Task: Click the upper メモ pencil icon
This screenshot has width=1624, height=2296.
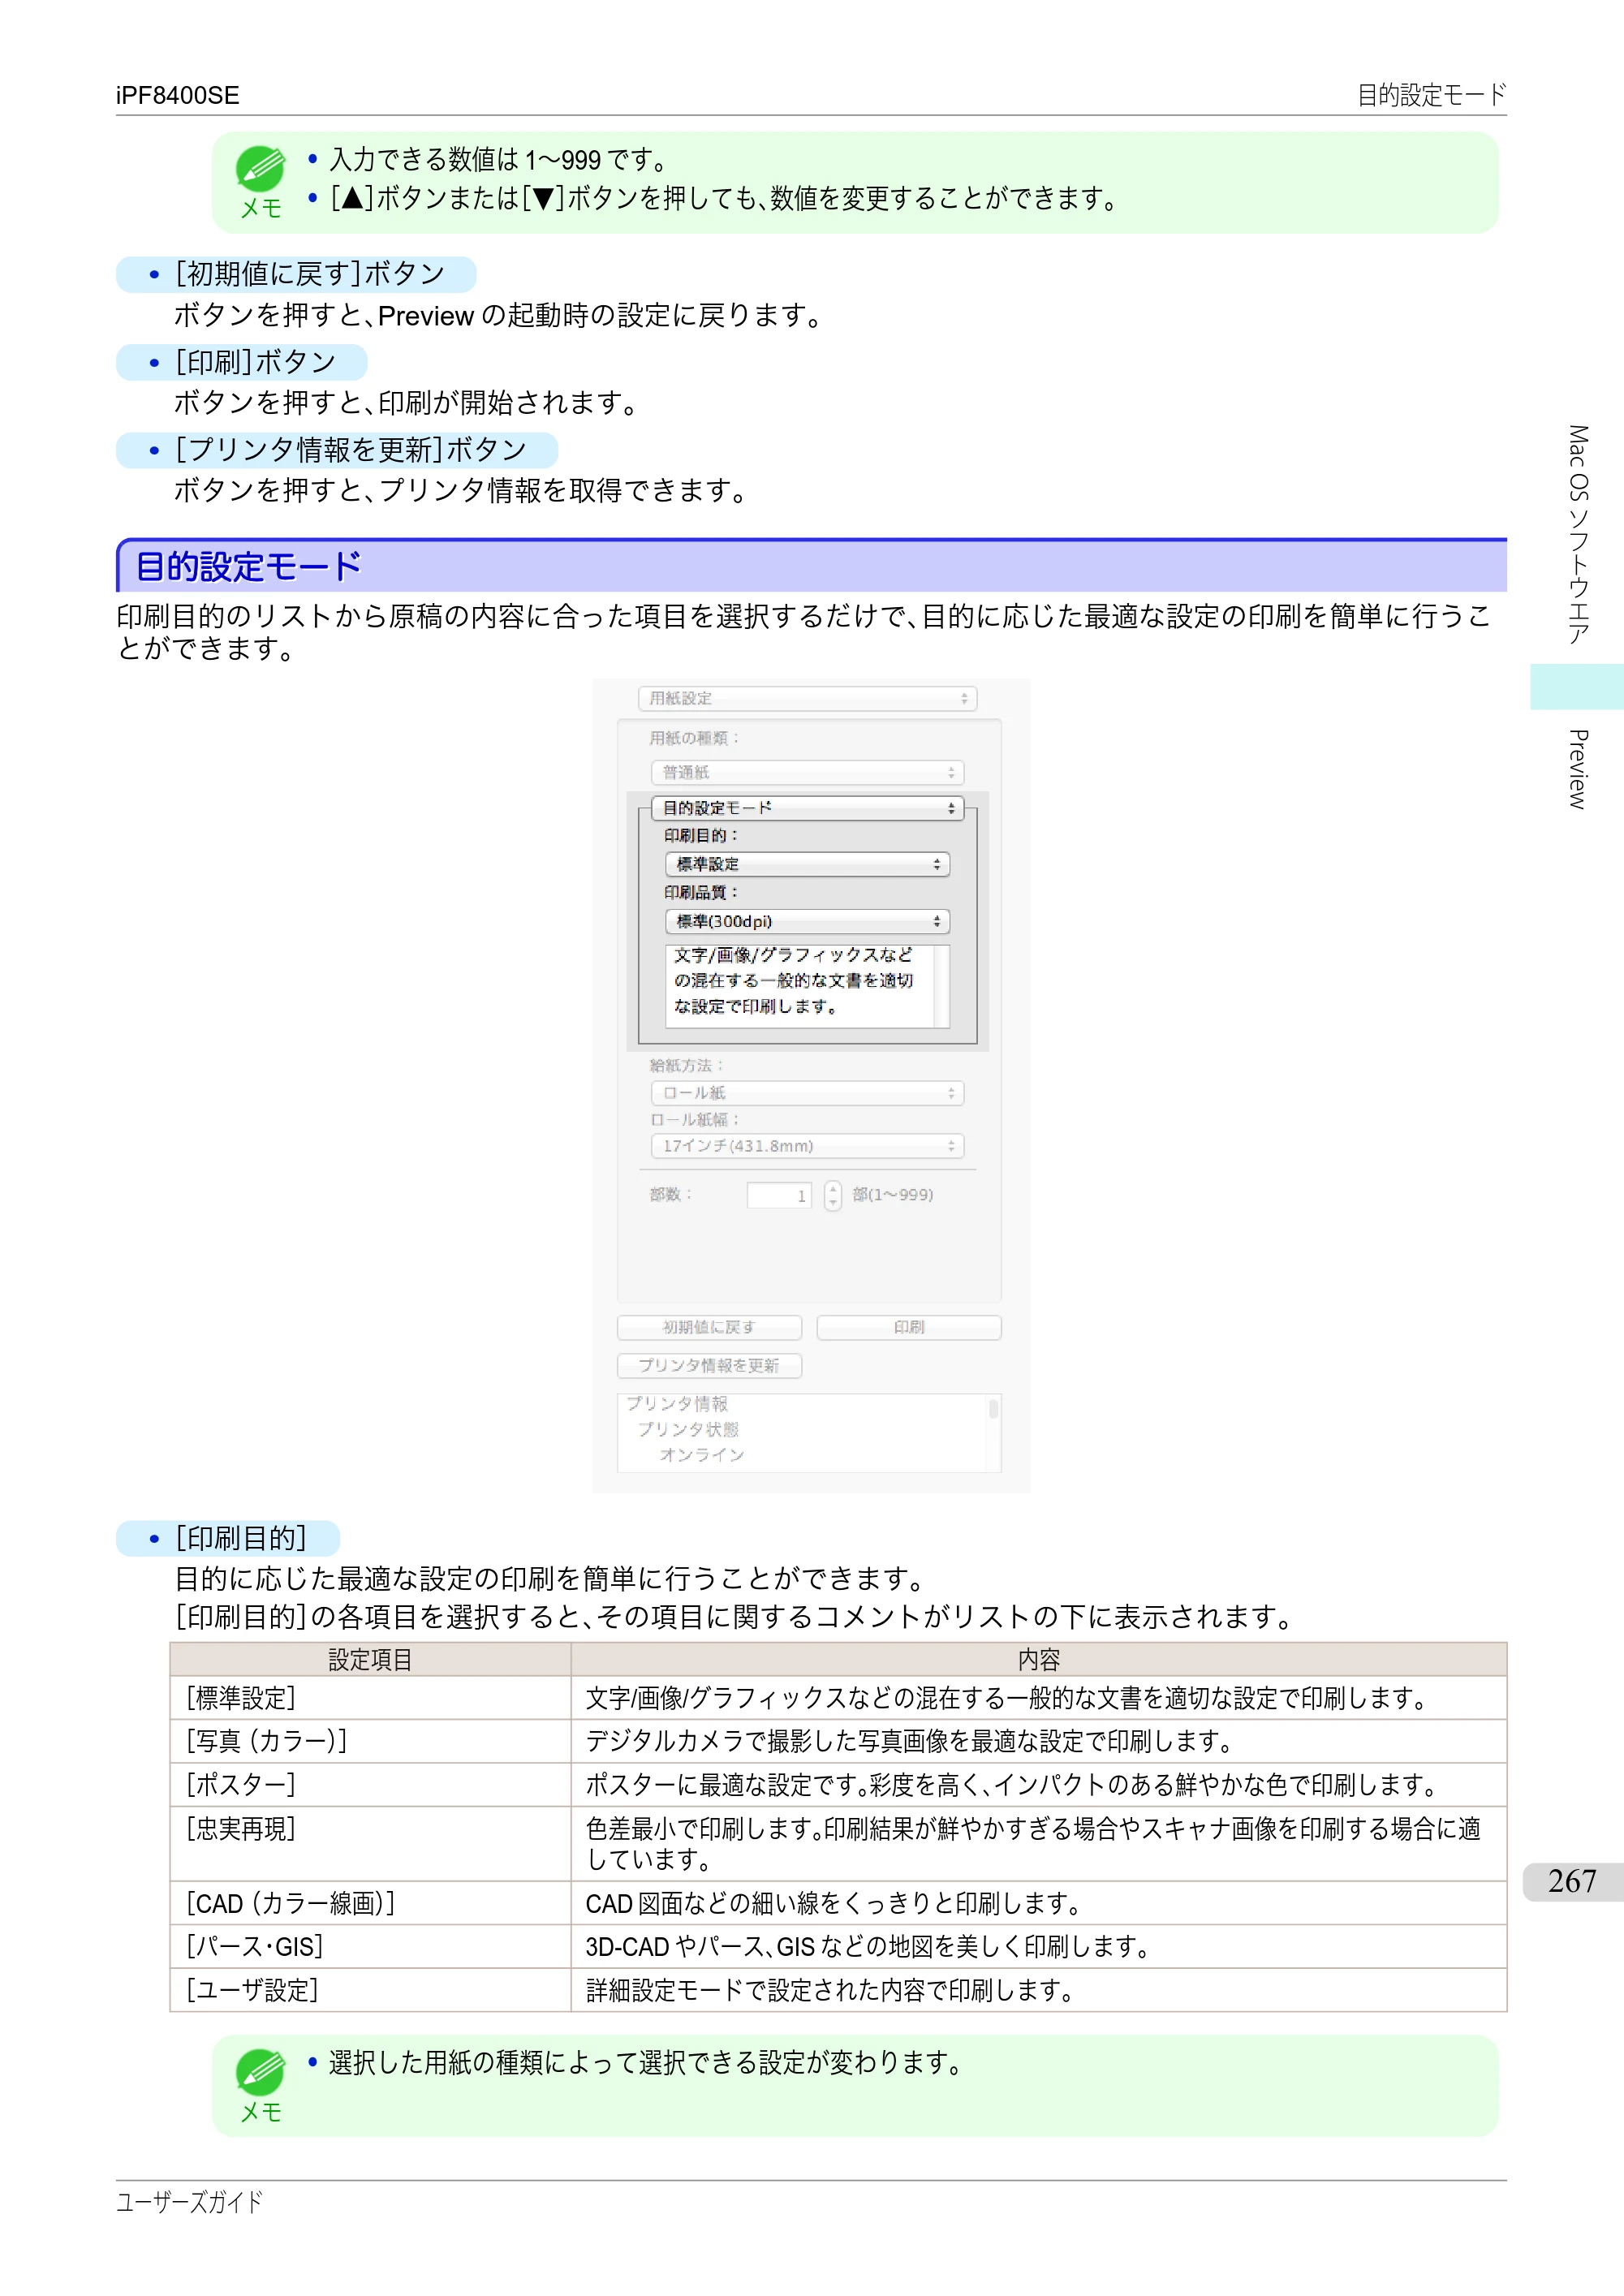Action: (x=260, y=168)
